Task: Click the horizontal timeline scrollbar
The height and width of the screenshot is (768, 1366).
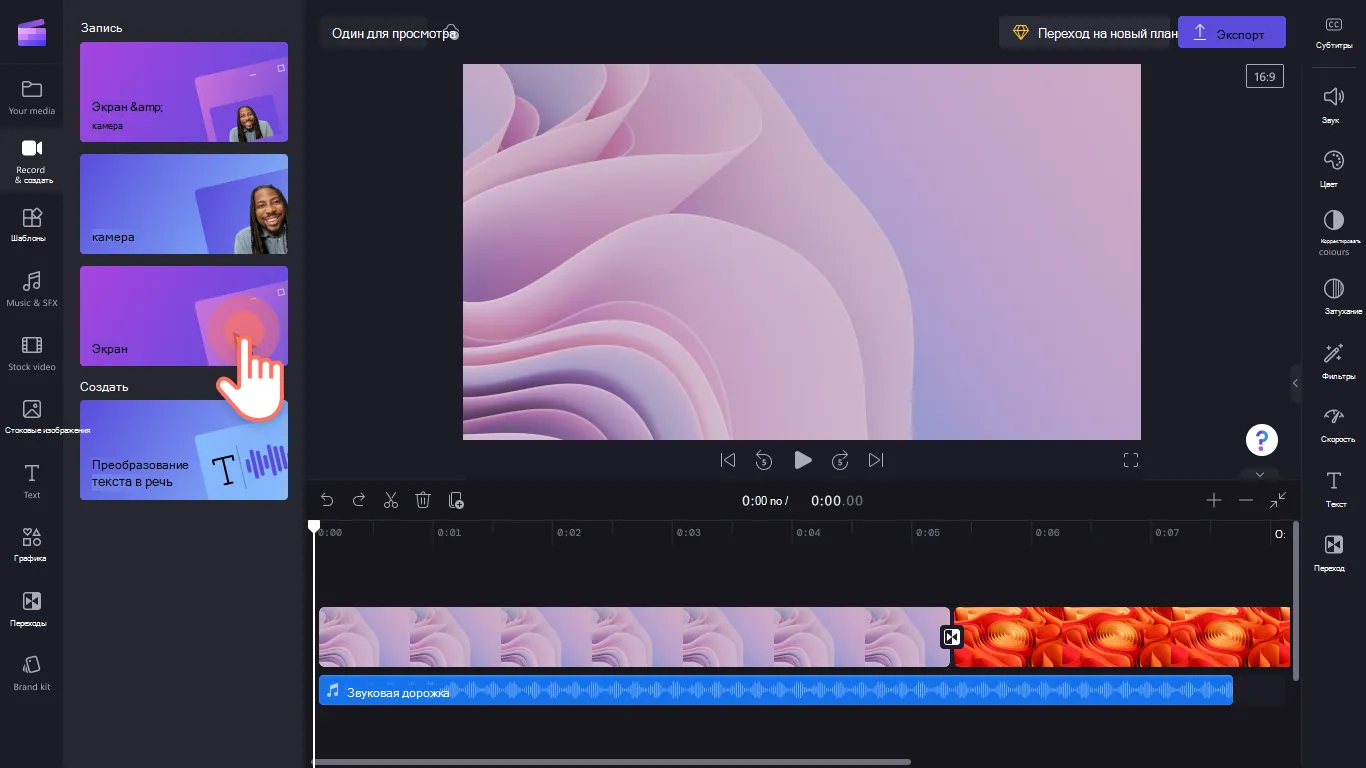Action: coord(612,762)
